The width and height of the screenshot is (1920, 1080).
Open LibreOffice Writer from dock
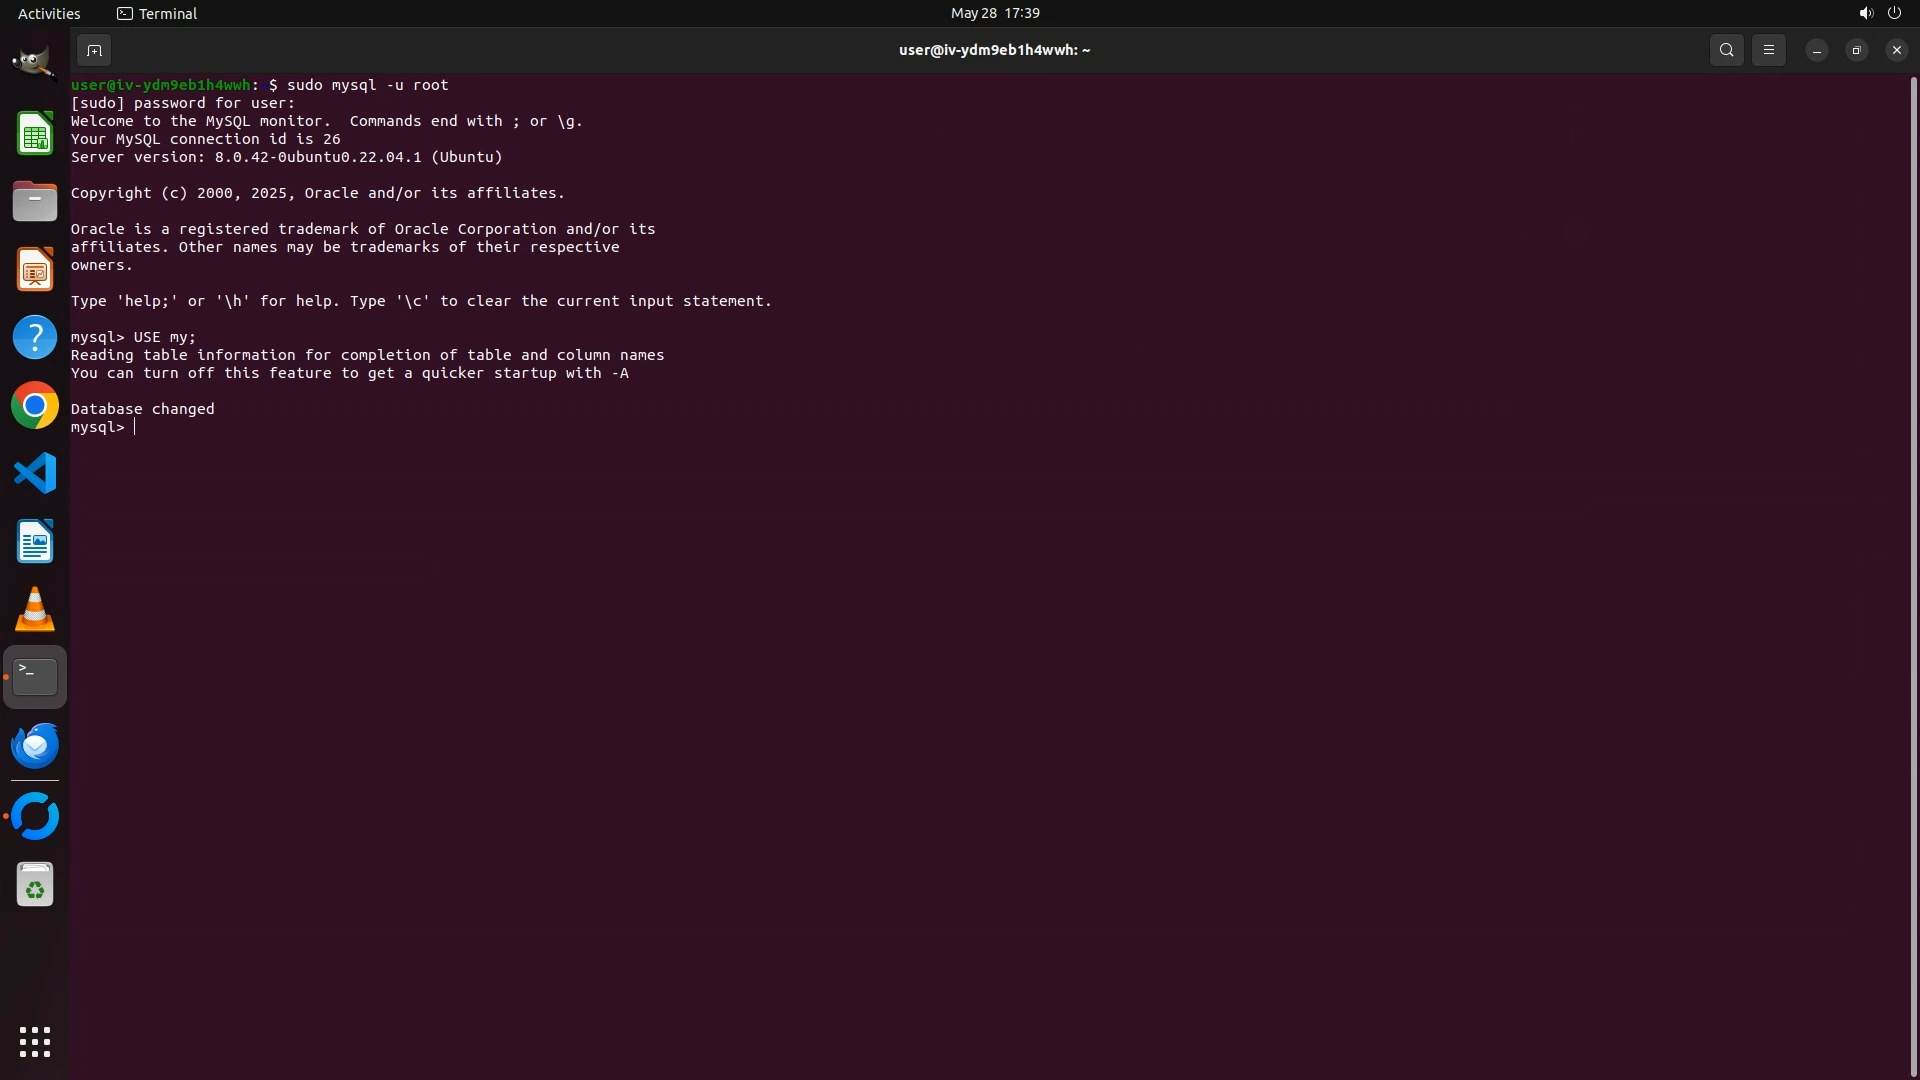coord(35,541)
